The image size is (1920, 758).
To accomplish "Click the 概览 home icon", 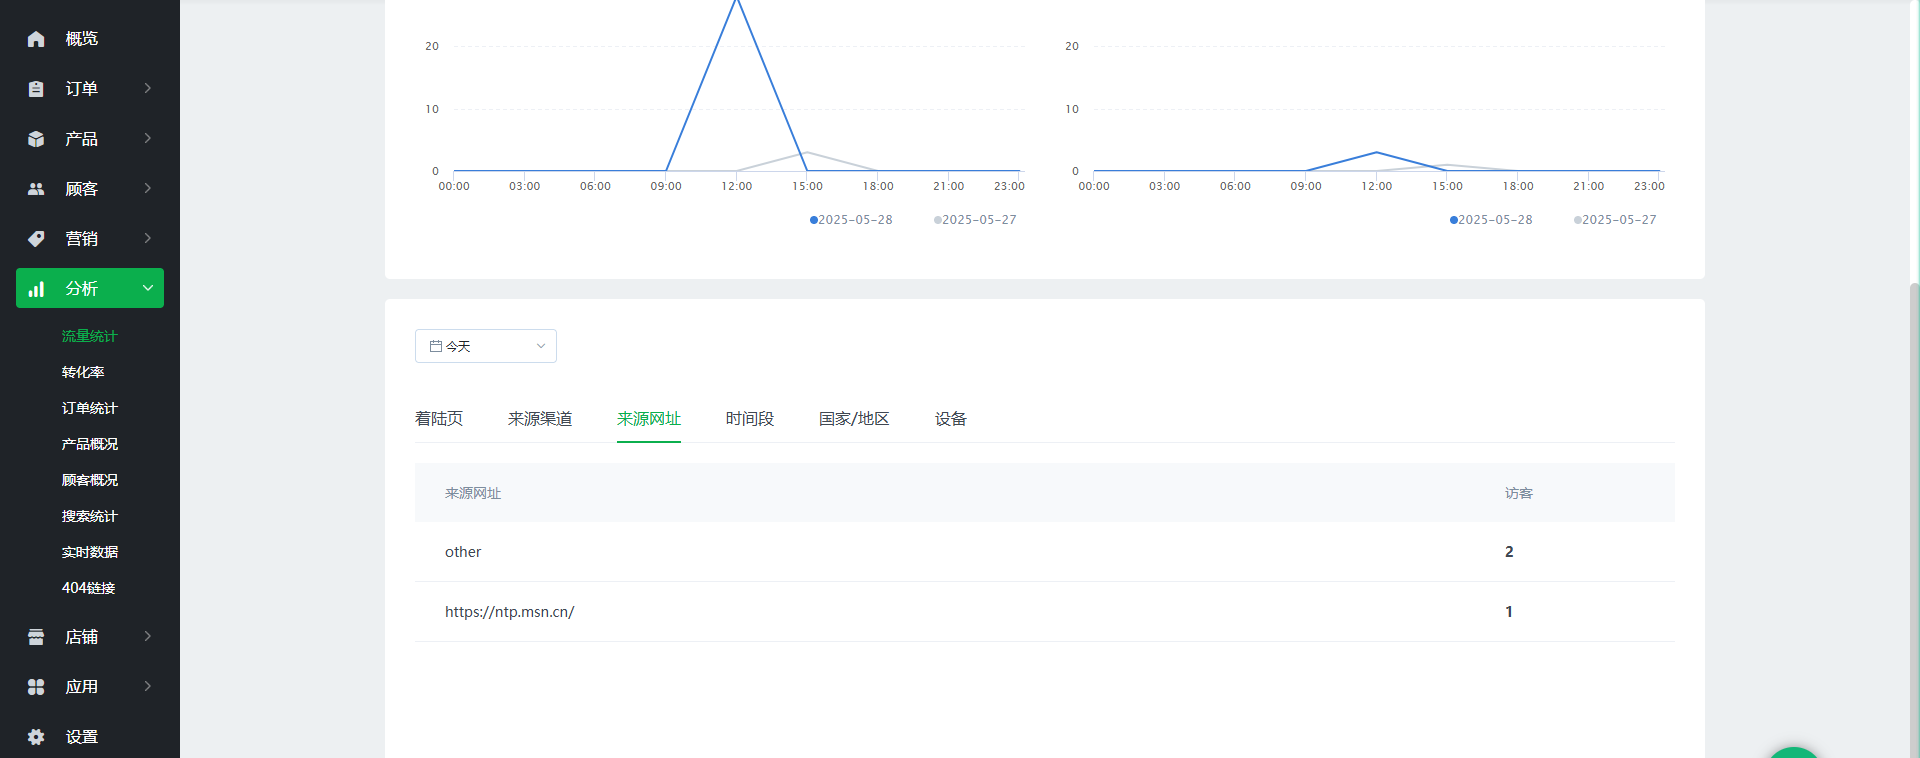I will (36, 39).
